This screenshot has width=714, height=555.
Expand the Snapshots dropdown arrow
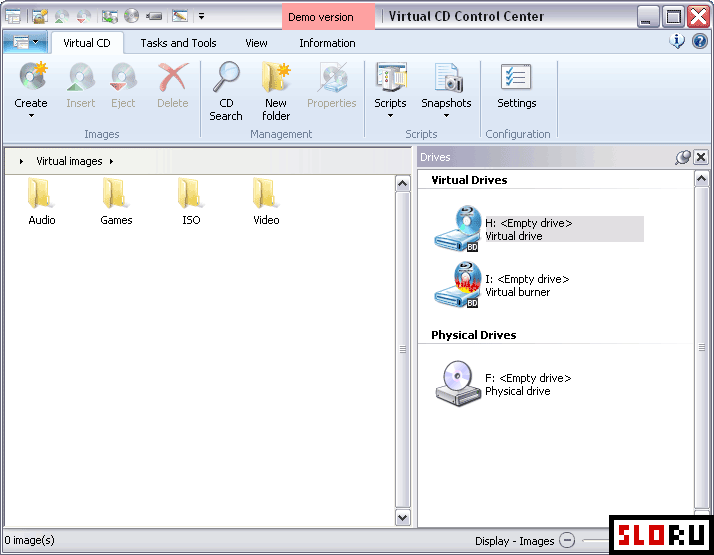click(x=446, y=116)
